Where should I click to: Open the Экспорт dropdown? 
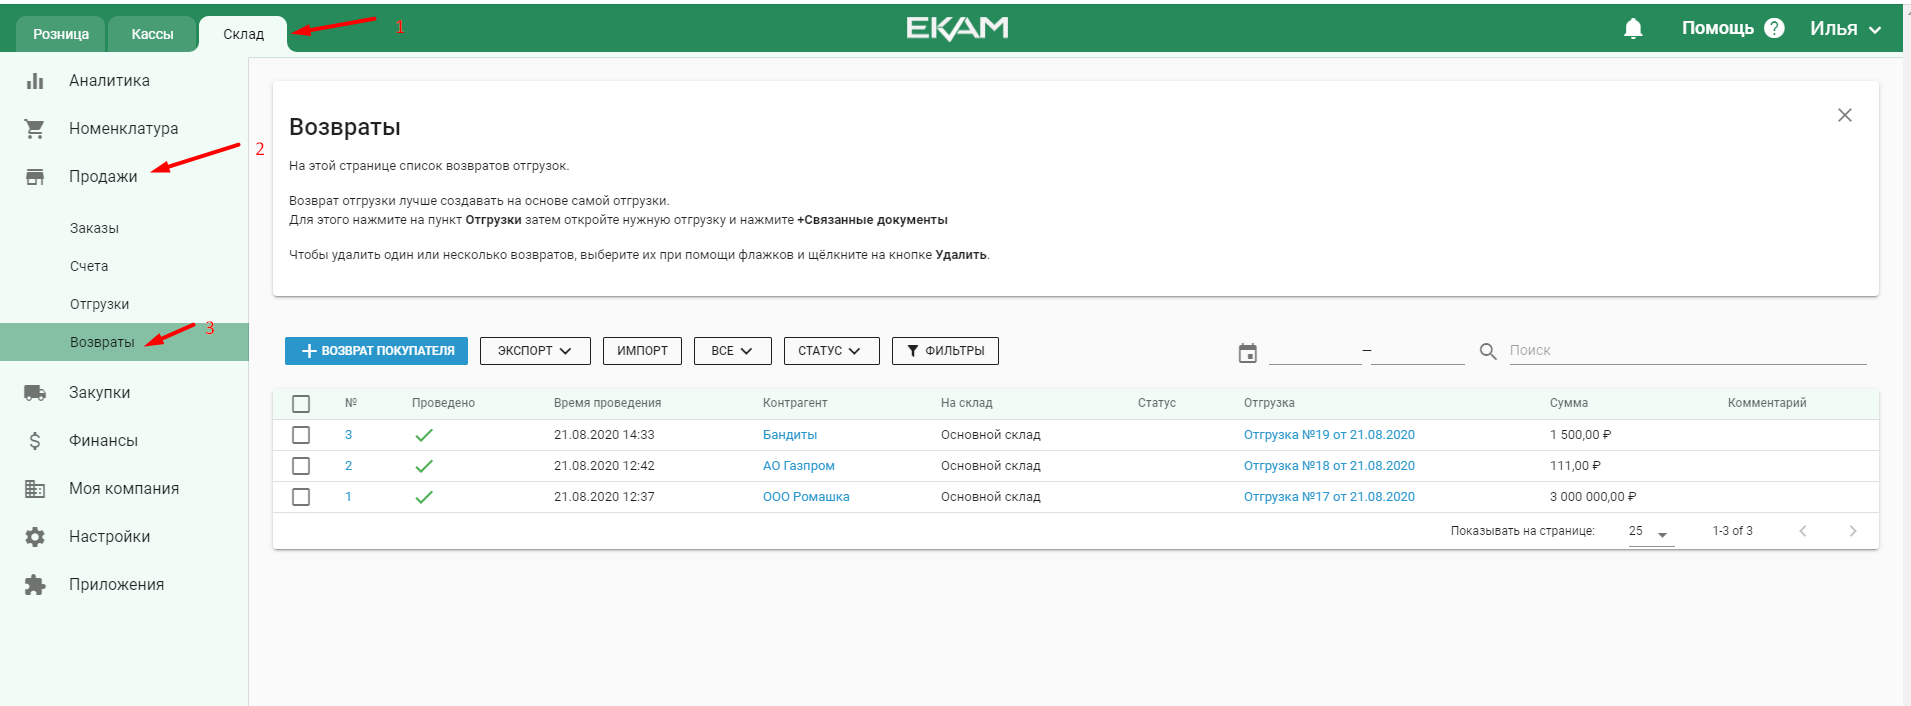click(535, 351)
